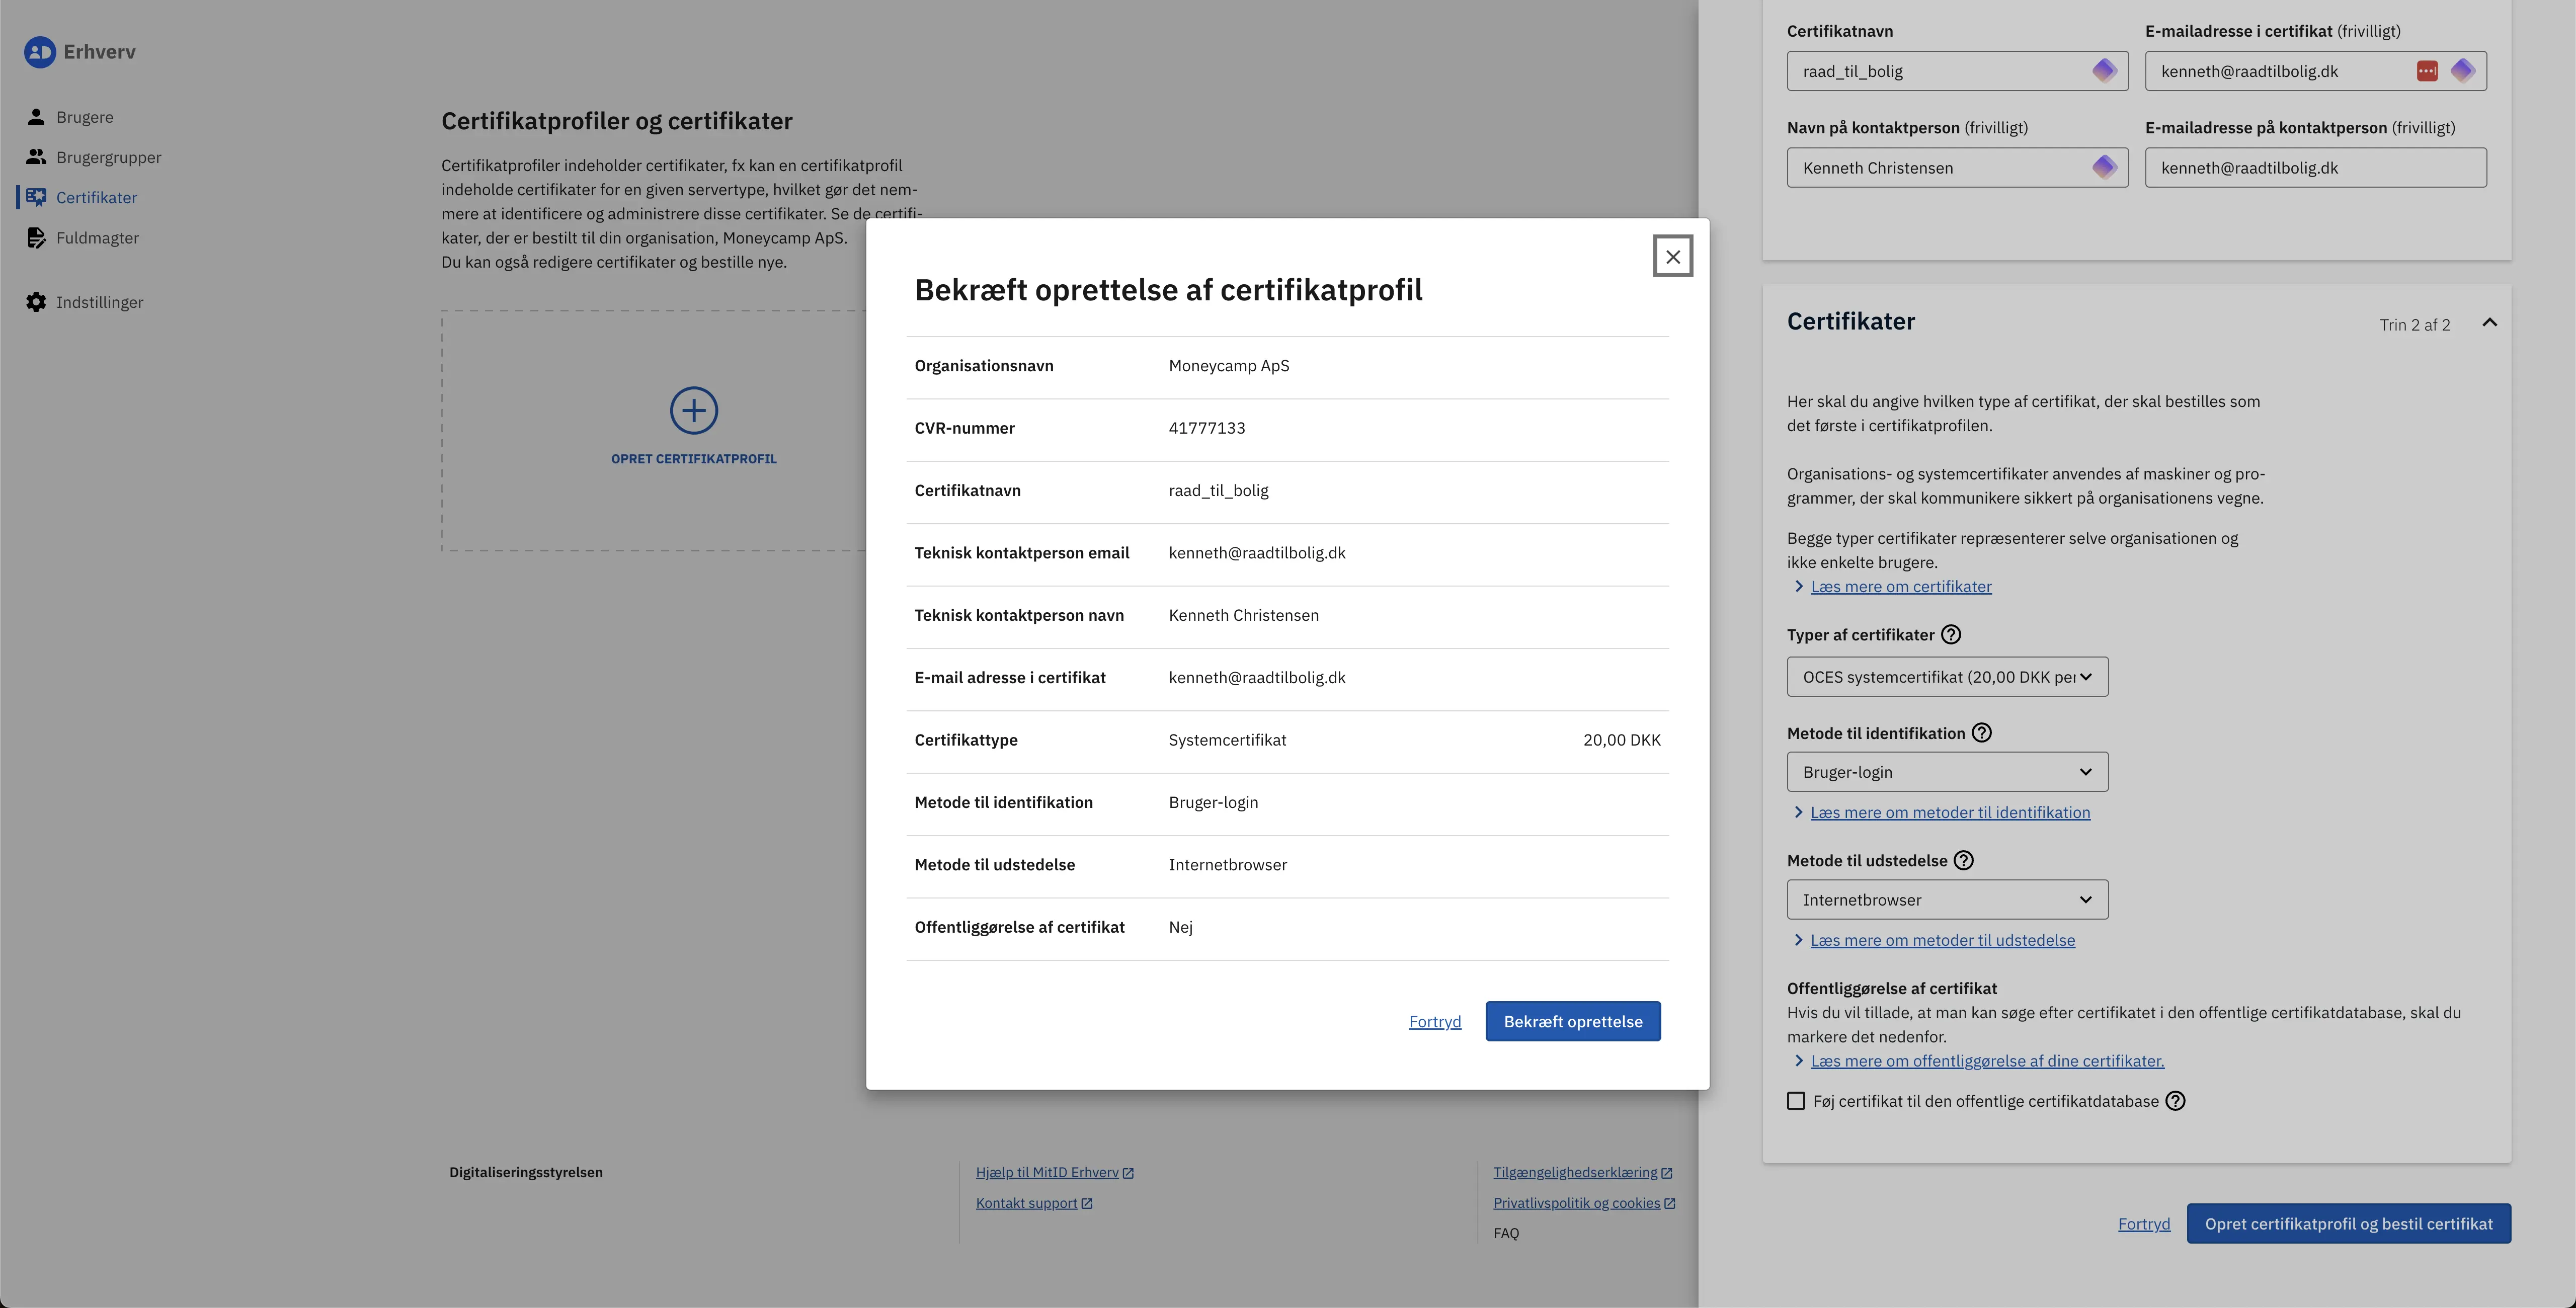Open Brugergrupper in the sidebar

click(x=108, y=157)
